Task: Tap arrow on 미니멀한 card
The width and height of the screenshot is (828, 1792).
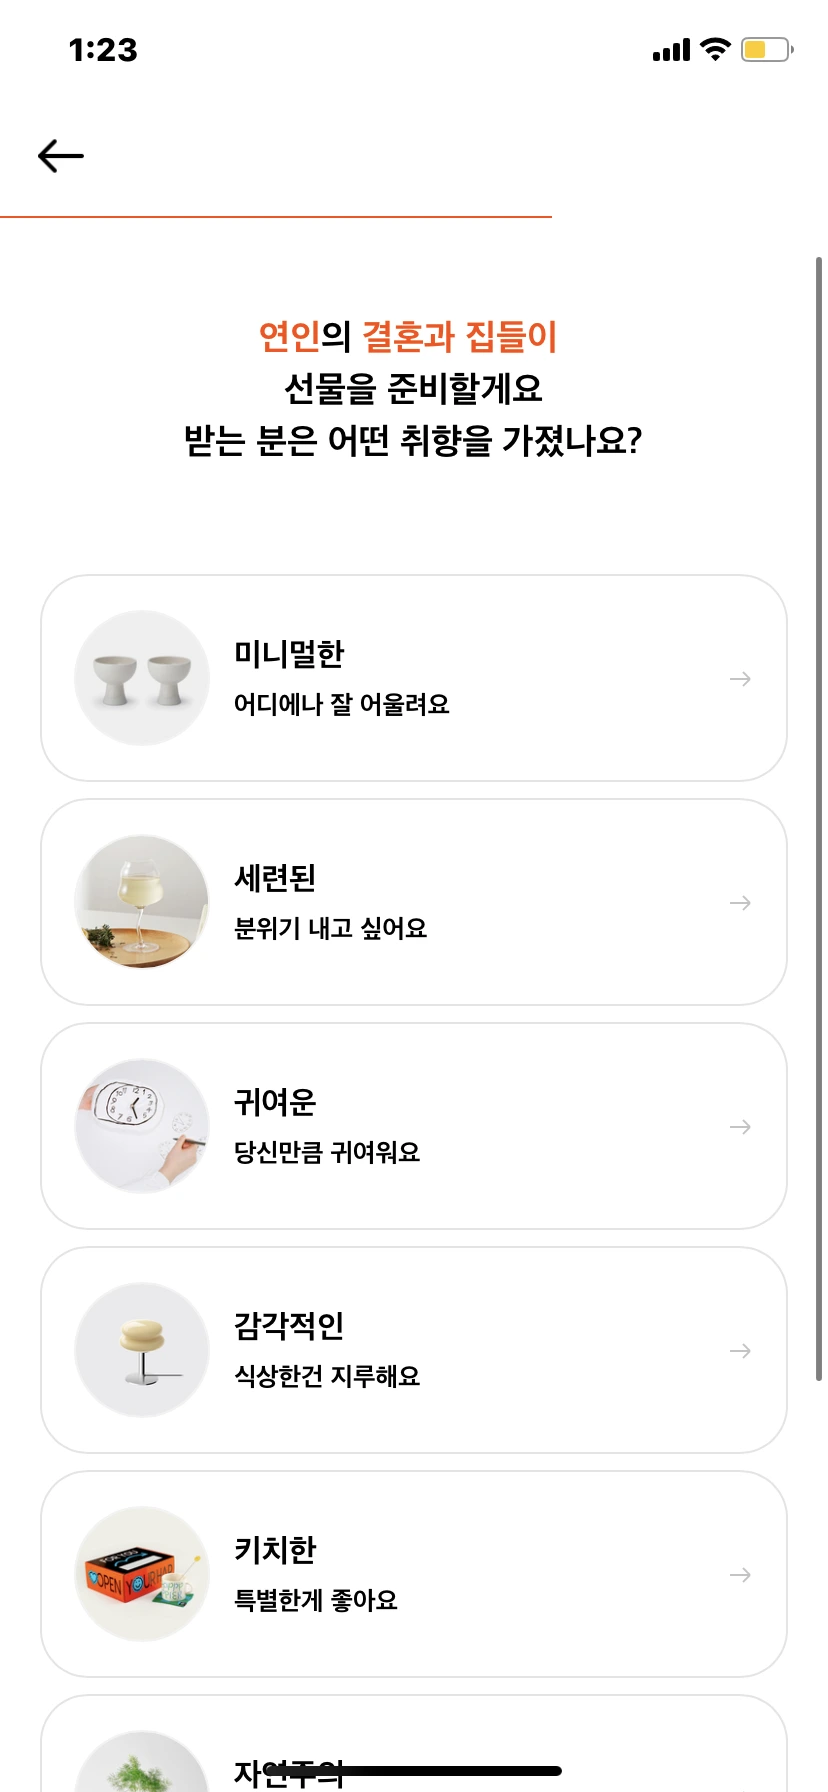Action: tap(740, 679)
